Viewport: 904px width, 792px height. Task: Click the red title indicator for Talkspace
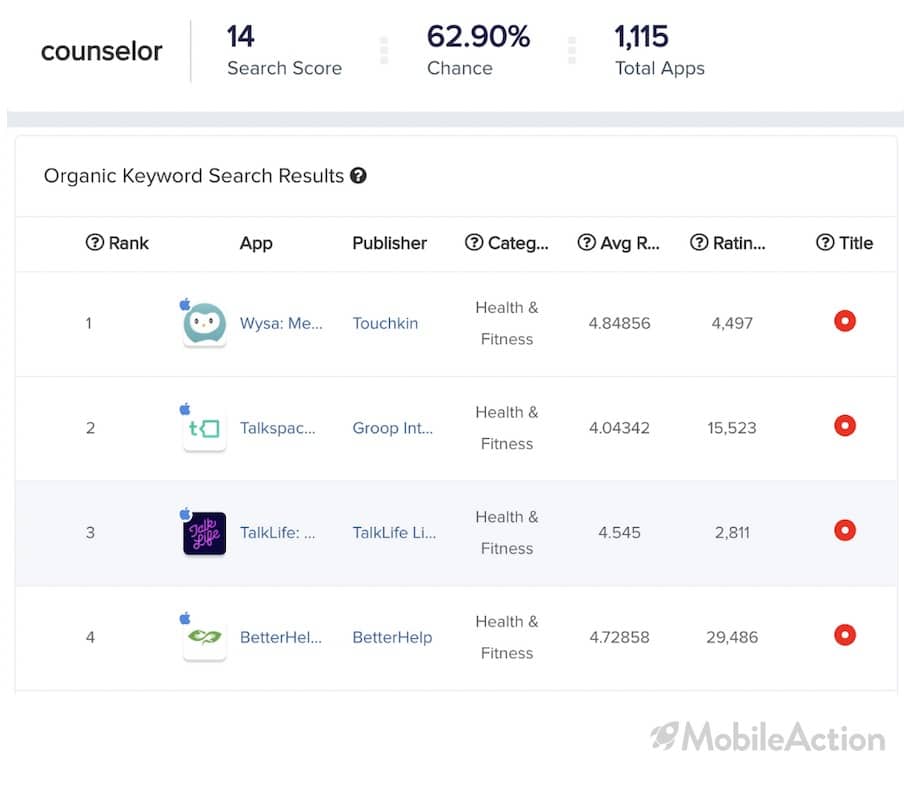(x=845, y=426)
